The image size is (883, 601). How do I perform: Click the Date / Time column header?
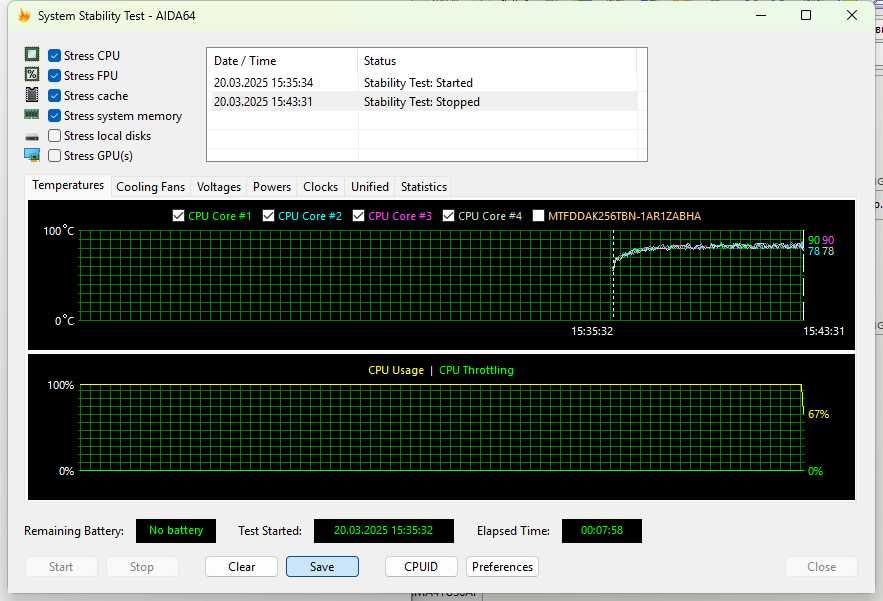(282, 61)
